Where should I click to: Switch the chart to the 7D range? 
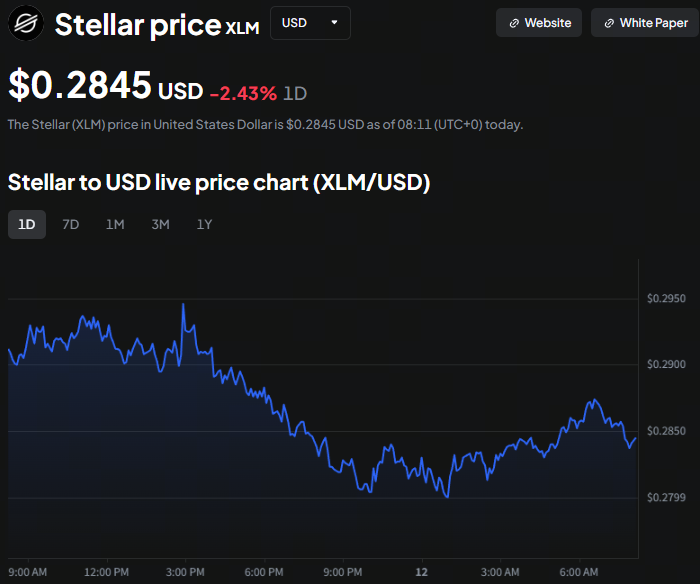(x=71, y=224)
